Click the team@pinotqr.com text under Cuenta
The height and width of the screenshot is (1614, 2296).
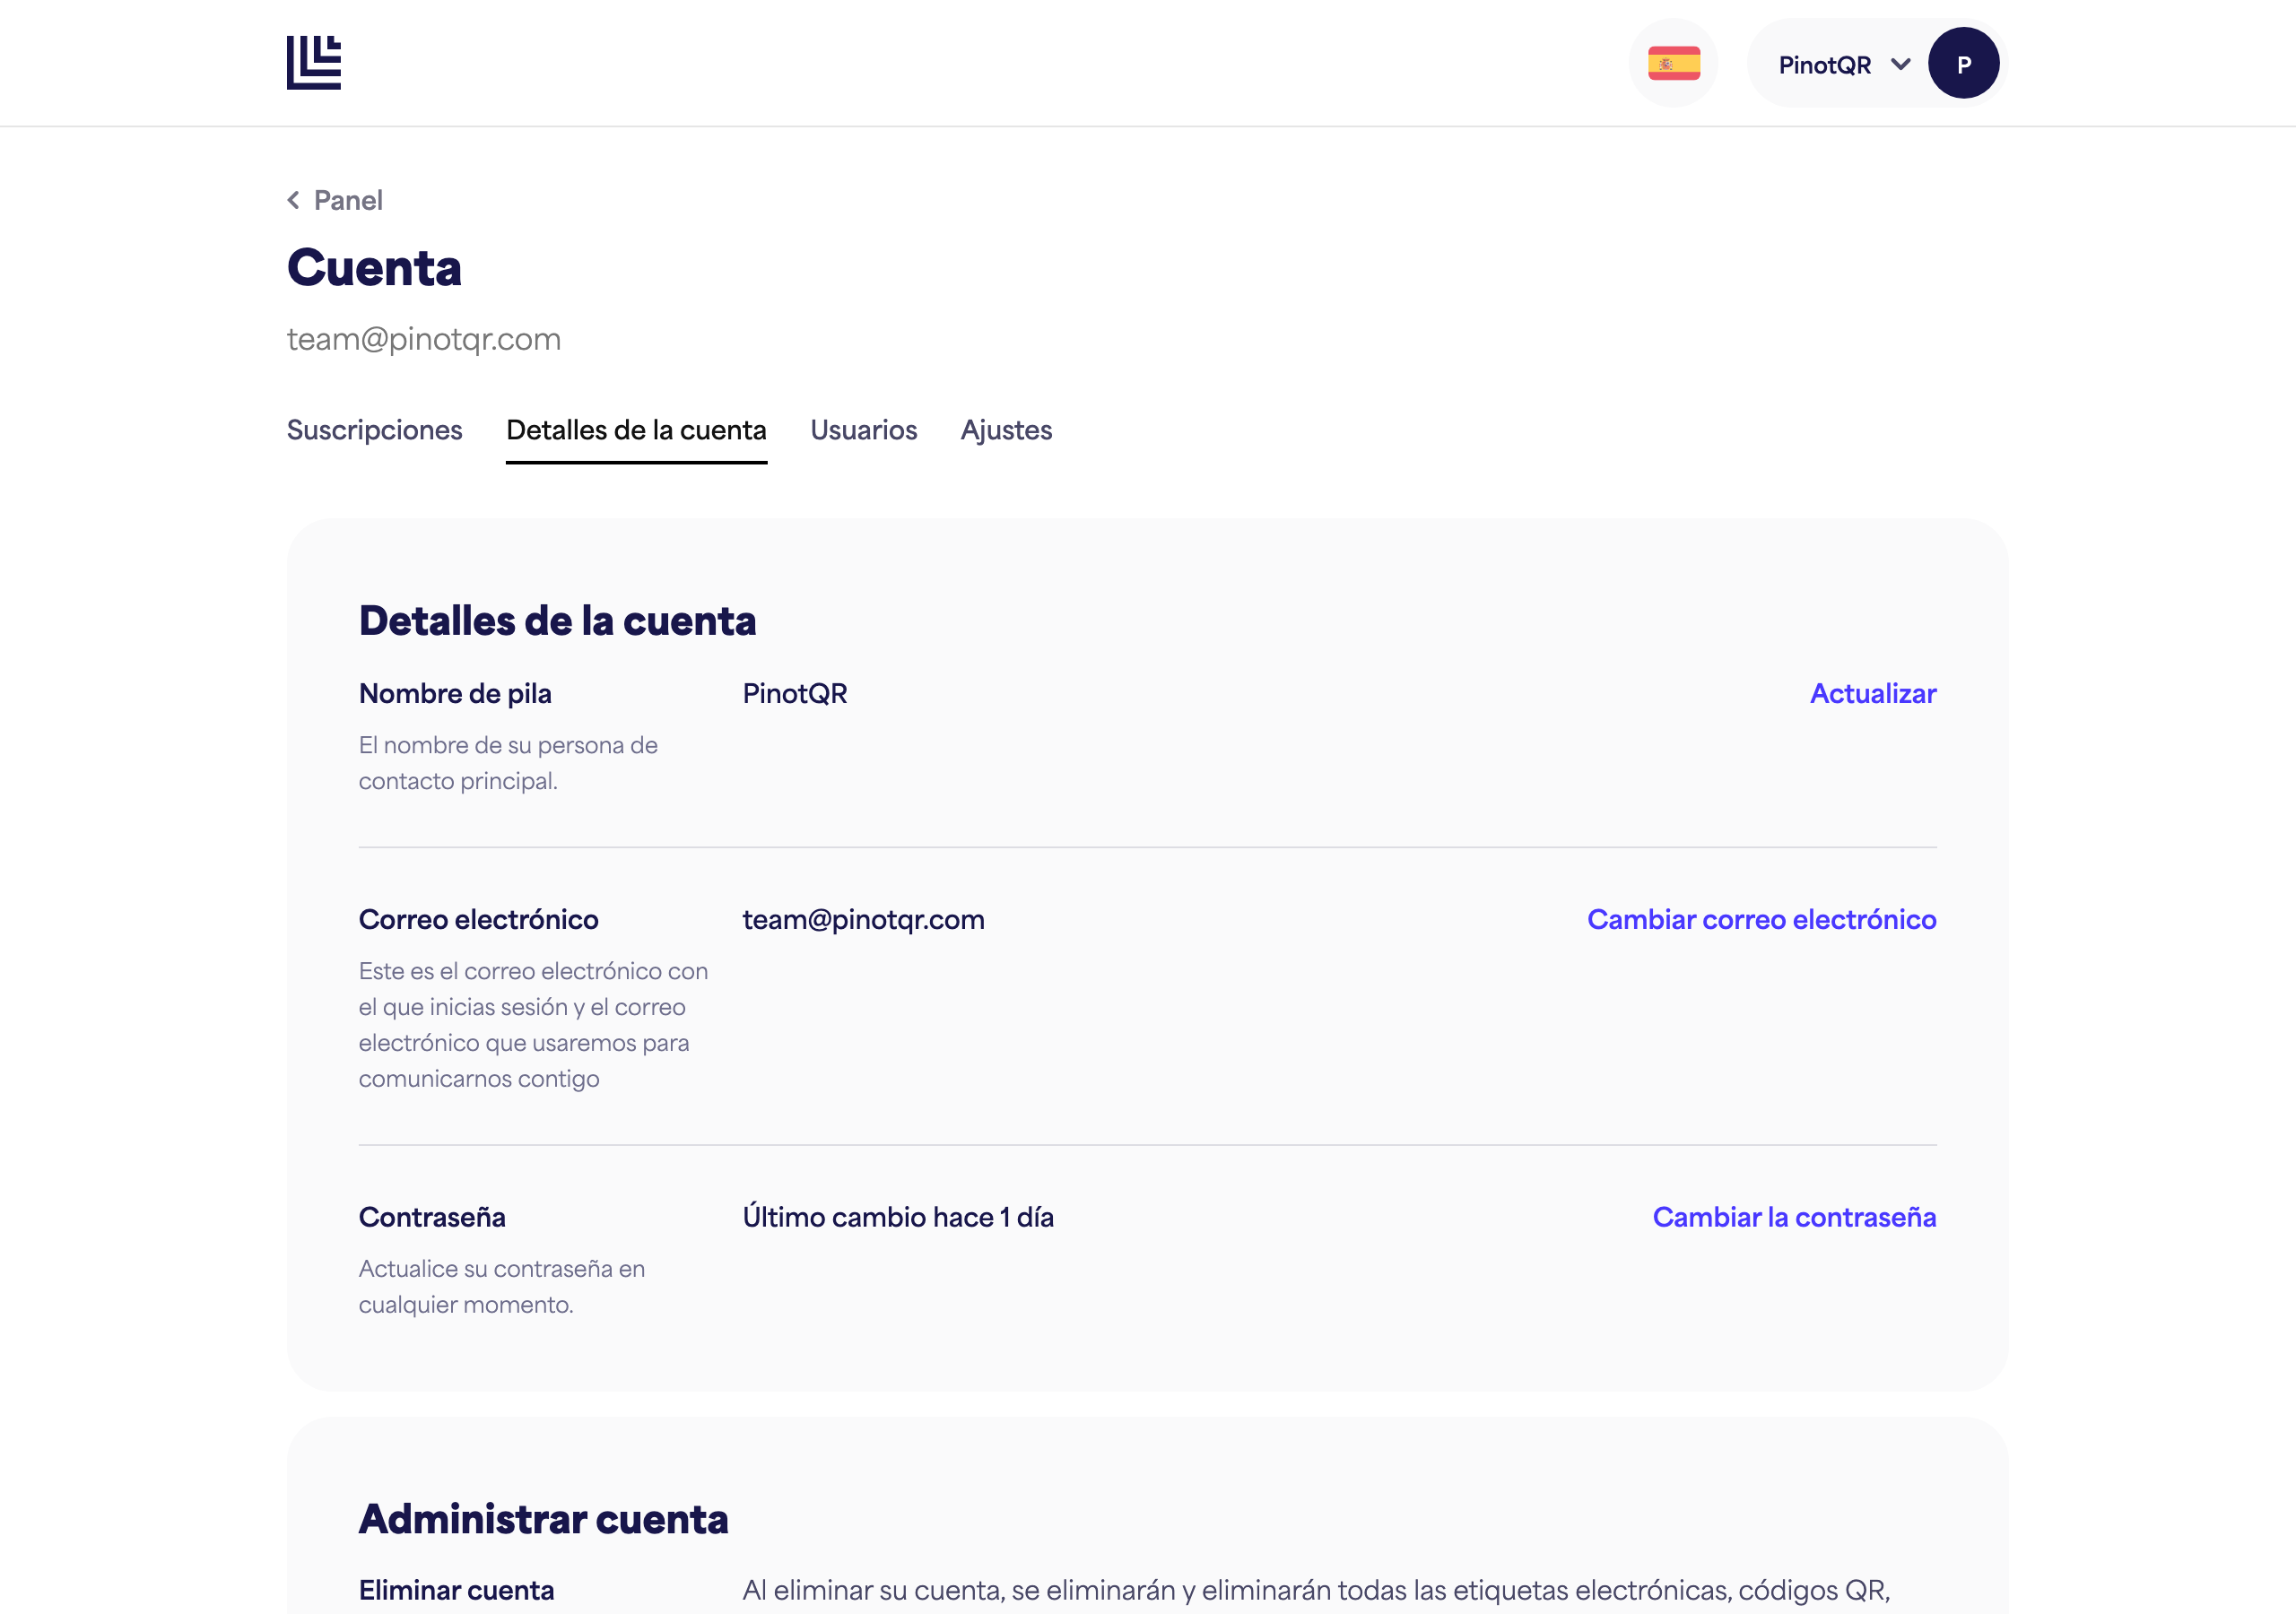click(424, 339)
